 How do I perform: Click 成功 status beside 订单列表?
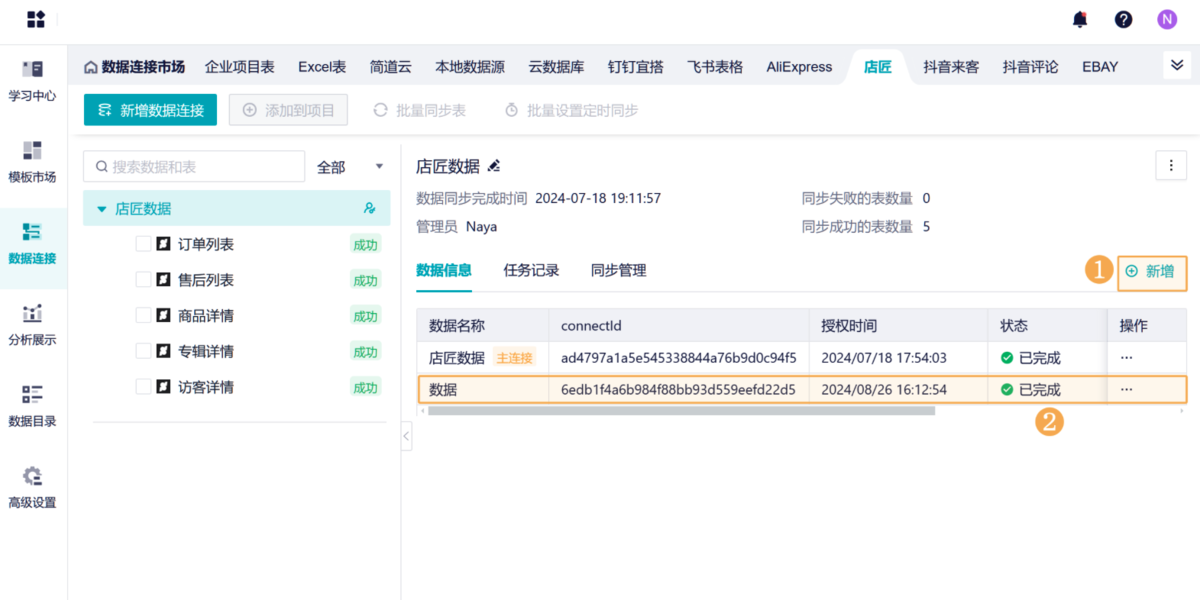(x=365, y=244)
